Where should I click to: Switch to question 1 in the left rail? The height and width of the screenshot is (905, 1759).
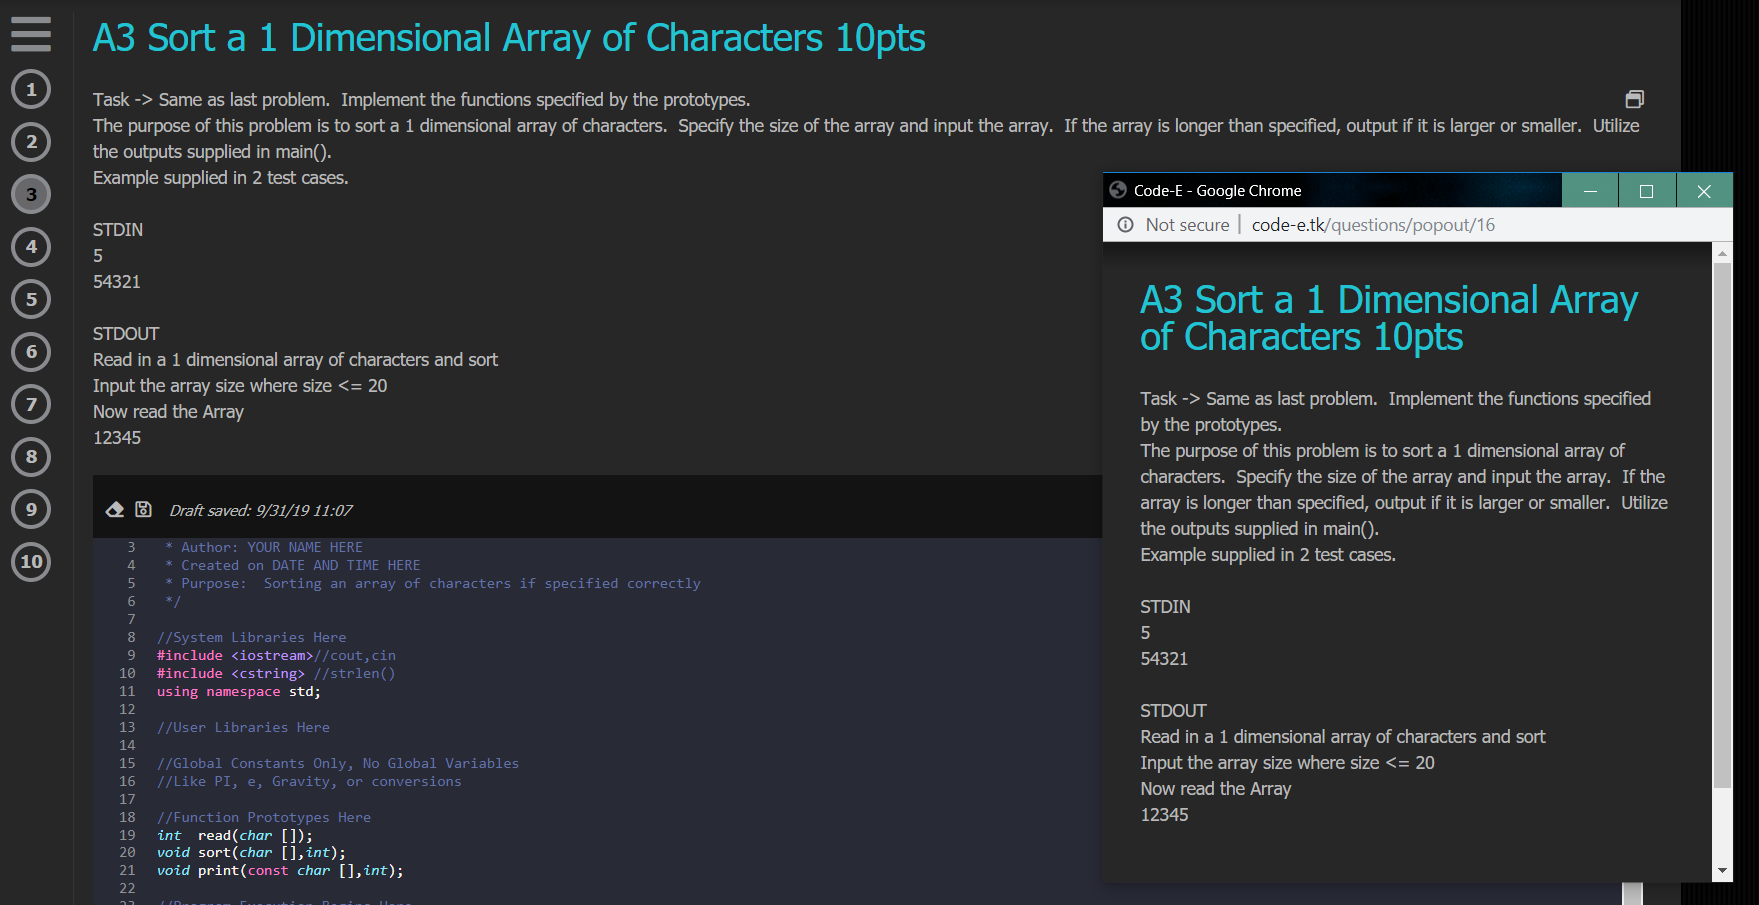[30, 89]
